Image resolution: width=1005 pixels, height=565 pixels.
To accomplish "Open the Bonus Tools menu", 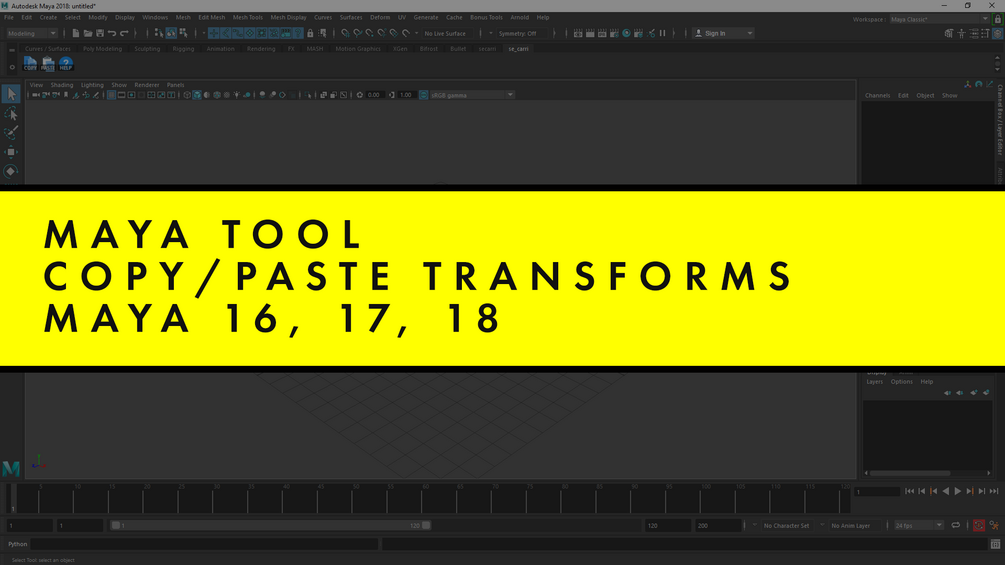I will click(486, 17).
